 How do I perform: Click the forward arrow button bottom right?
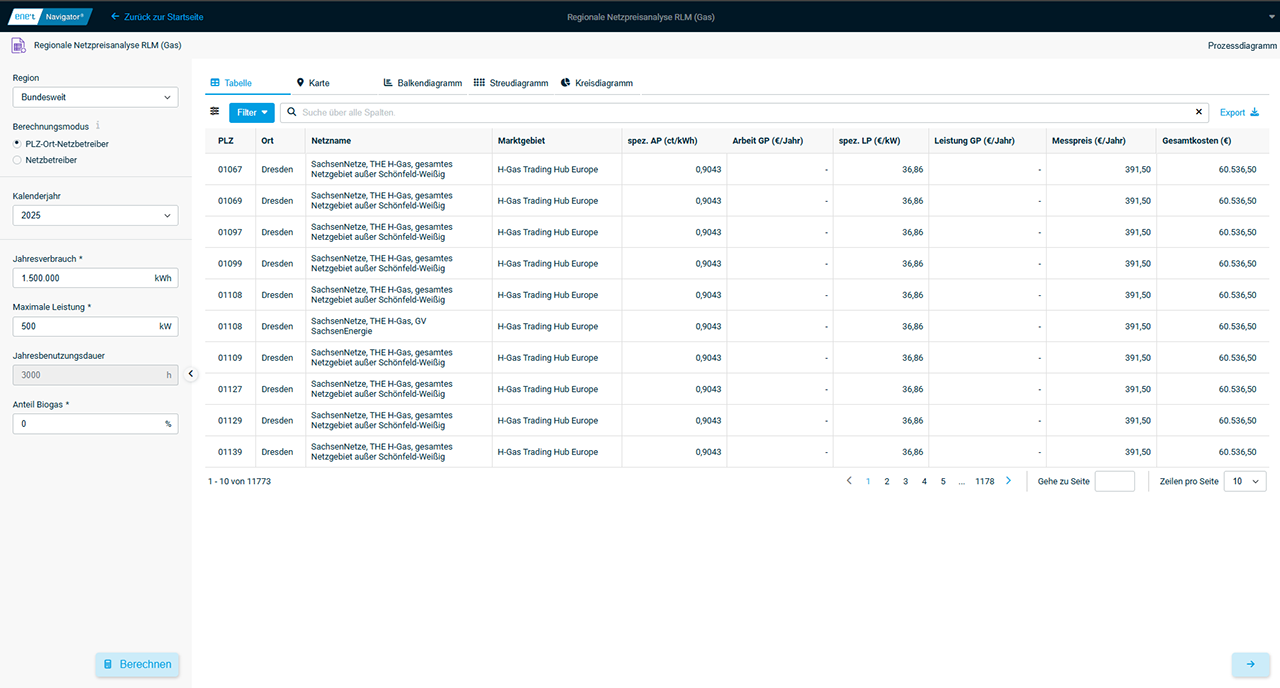click(1250, 664)
